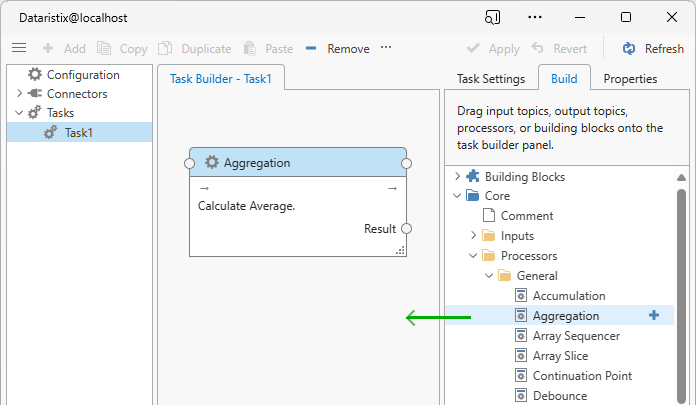Select the Accumulation processor item
This screenshot has width=696, height=405.
click(x=568, y=296)
